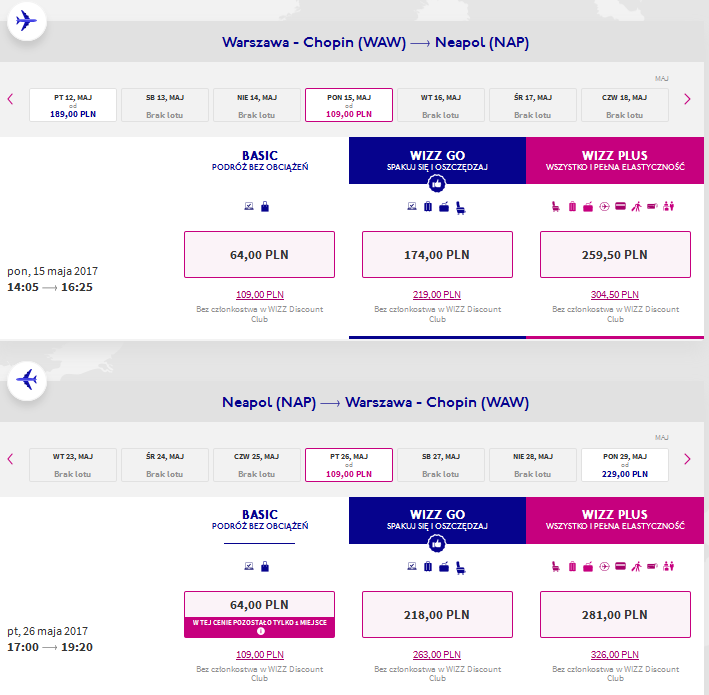Show earlier outbound dates with the left arrow
Screen dimensions: 709x695
pyautogui.click(x=10, y=99)
